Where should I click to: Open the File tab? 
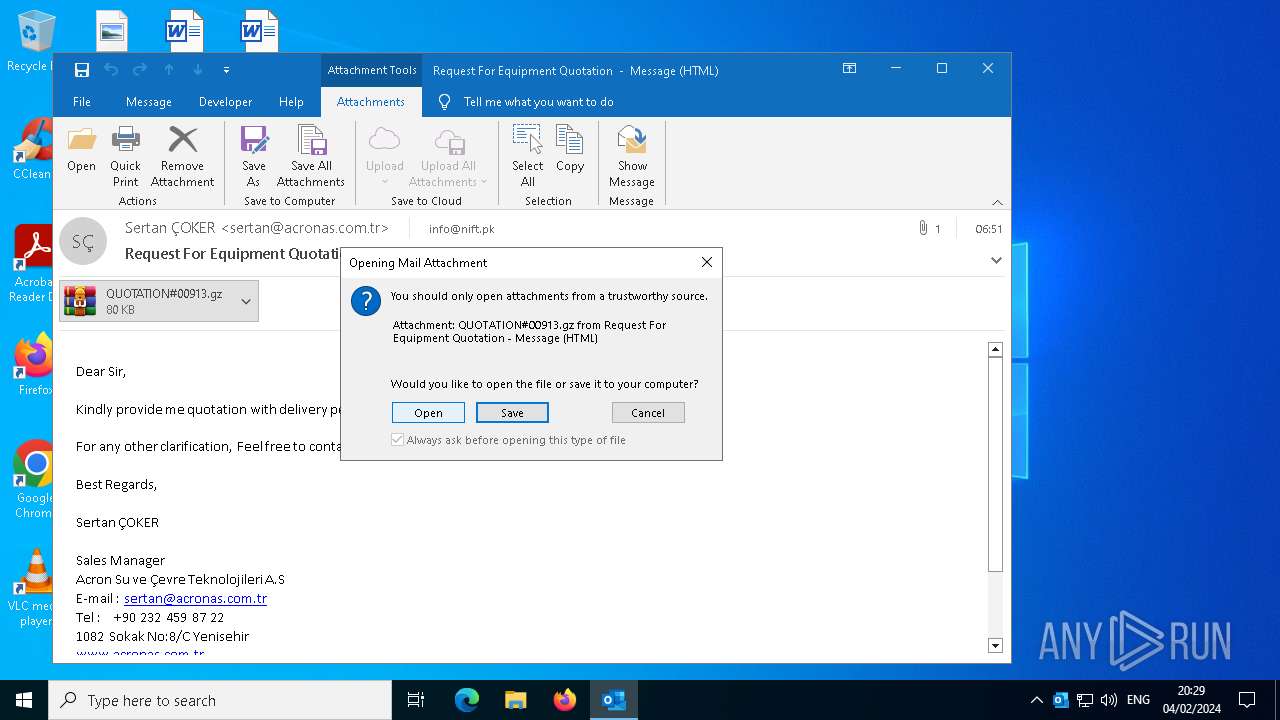click(82, 102)
